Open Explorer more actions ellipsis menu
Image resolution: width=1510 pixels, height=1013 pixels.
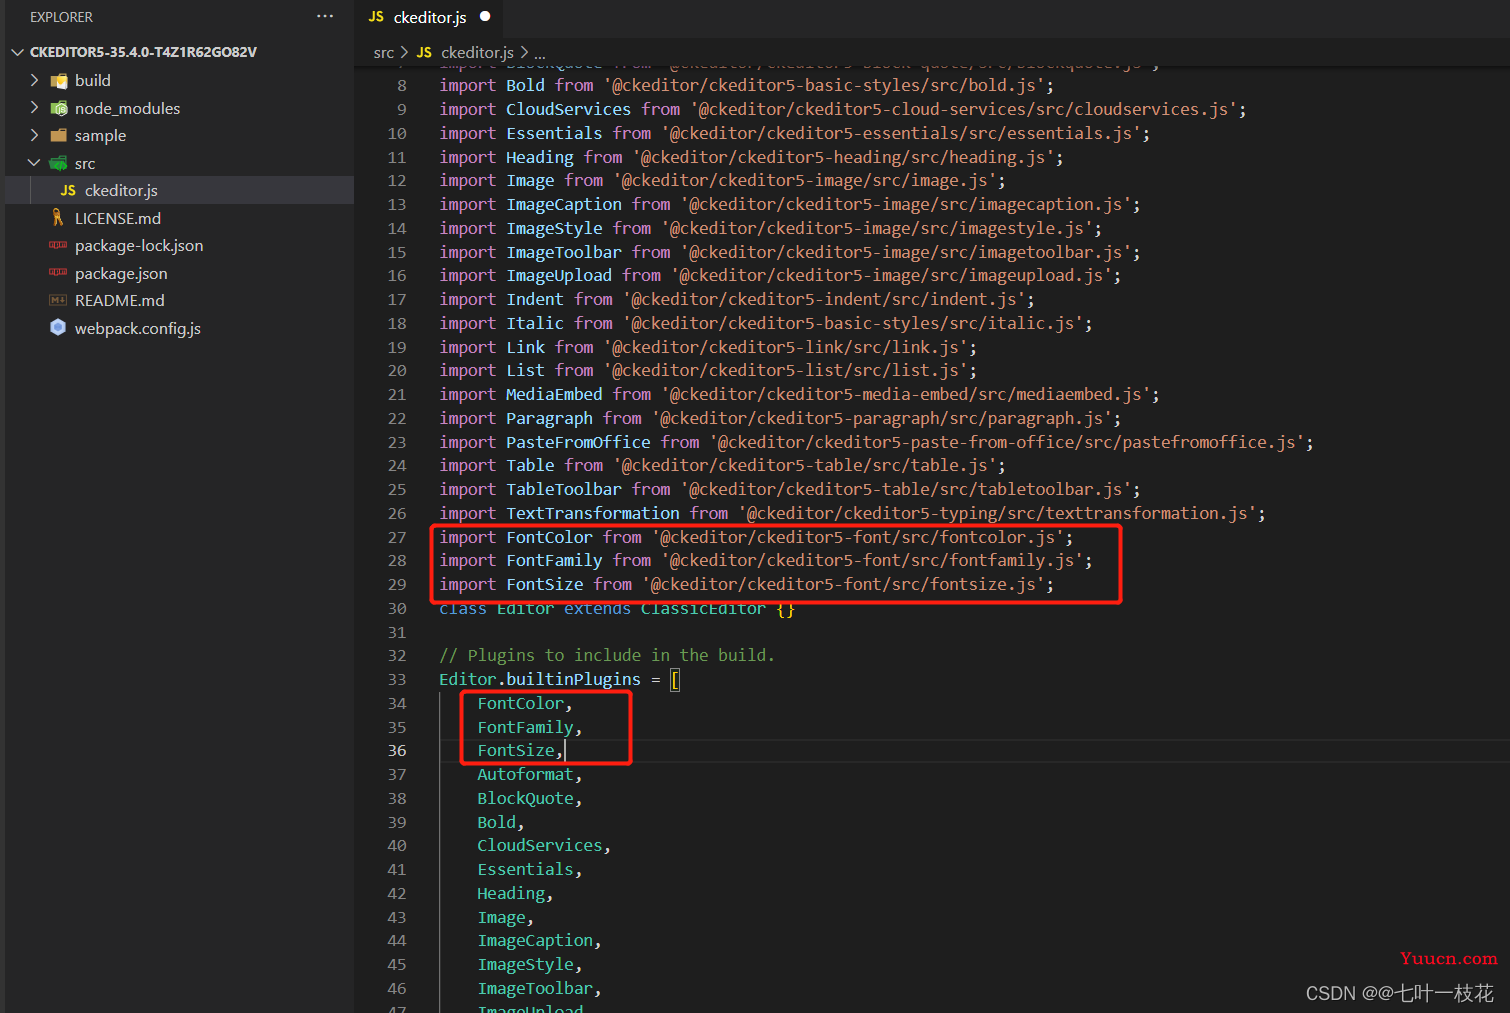(x=325, y=17)
